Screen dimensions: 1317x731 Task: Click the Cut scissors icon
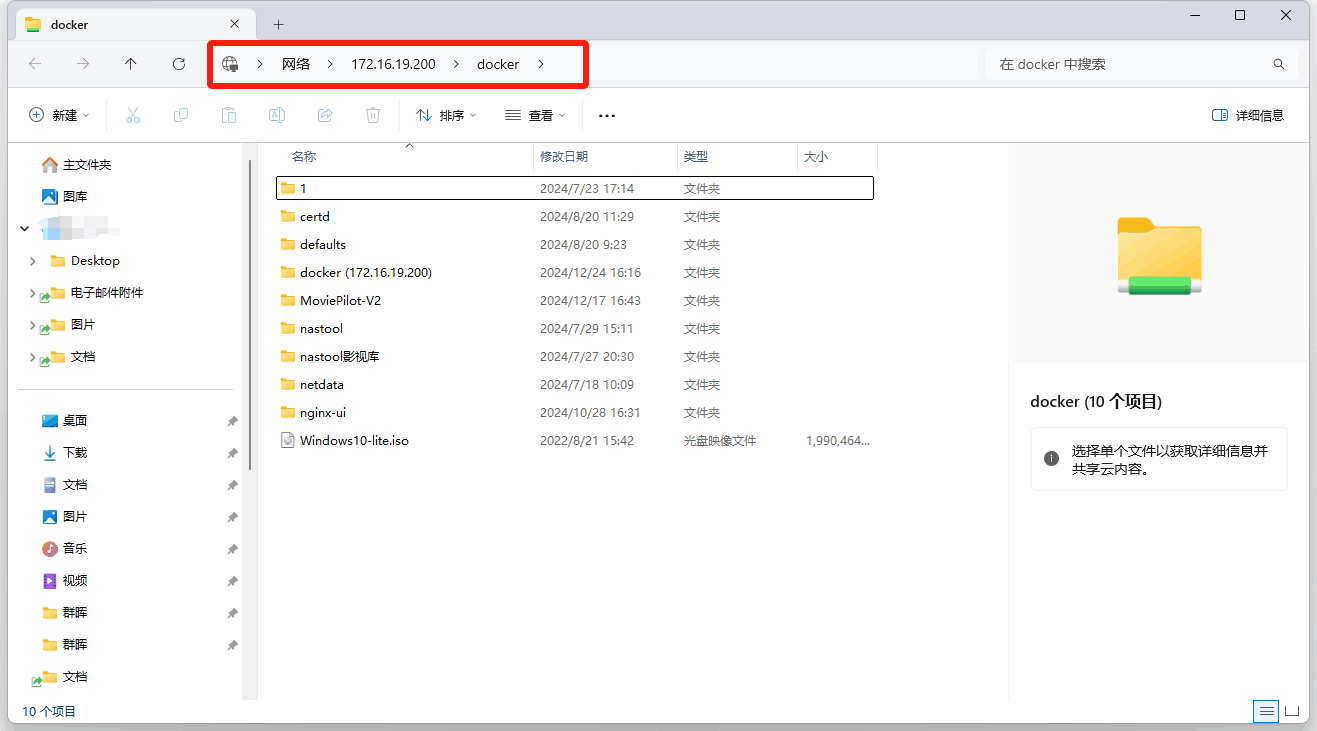(x=133, y=115)
